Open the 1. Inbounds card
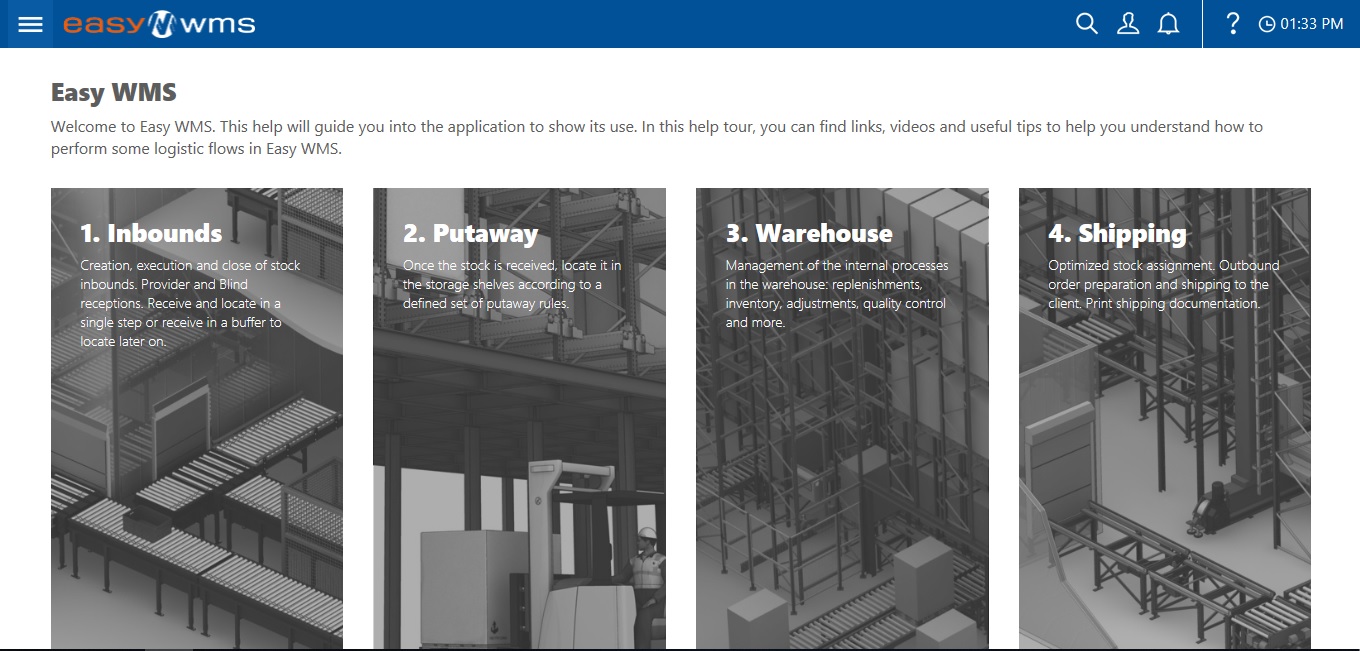This screenshot has width=1360, height=651. point(197,418)
